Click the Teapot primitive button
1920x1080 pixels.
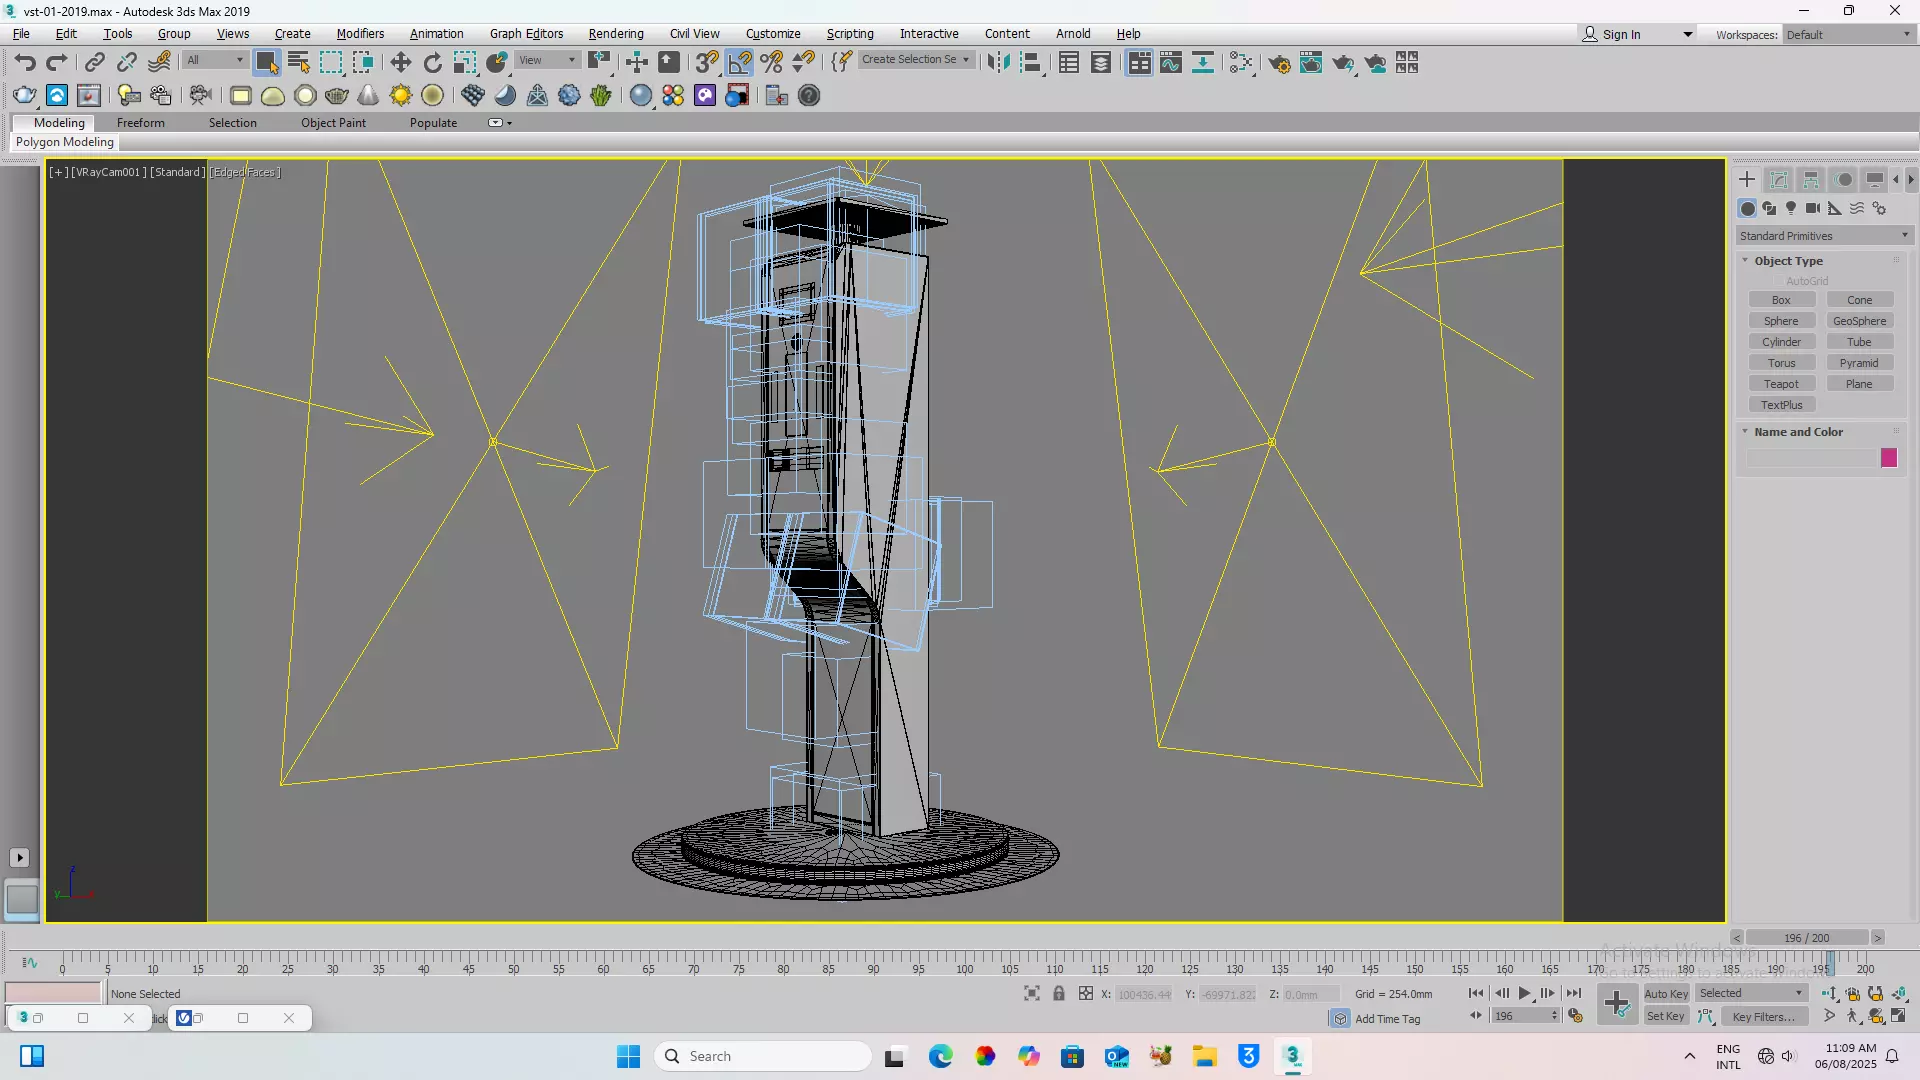[x=1781, y=384]
